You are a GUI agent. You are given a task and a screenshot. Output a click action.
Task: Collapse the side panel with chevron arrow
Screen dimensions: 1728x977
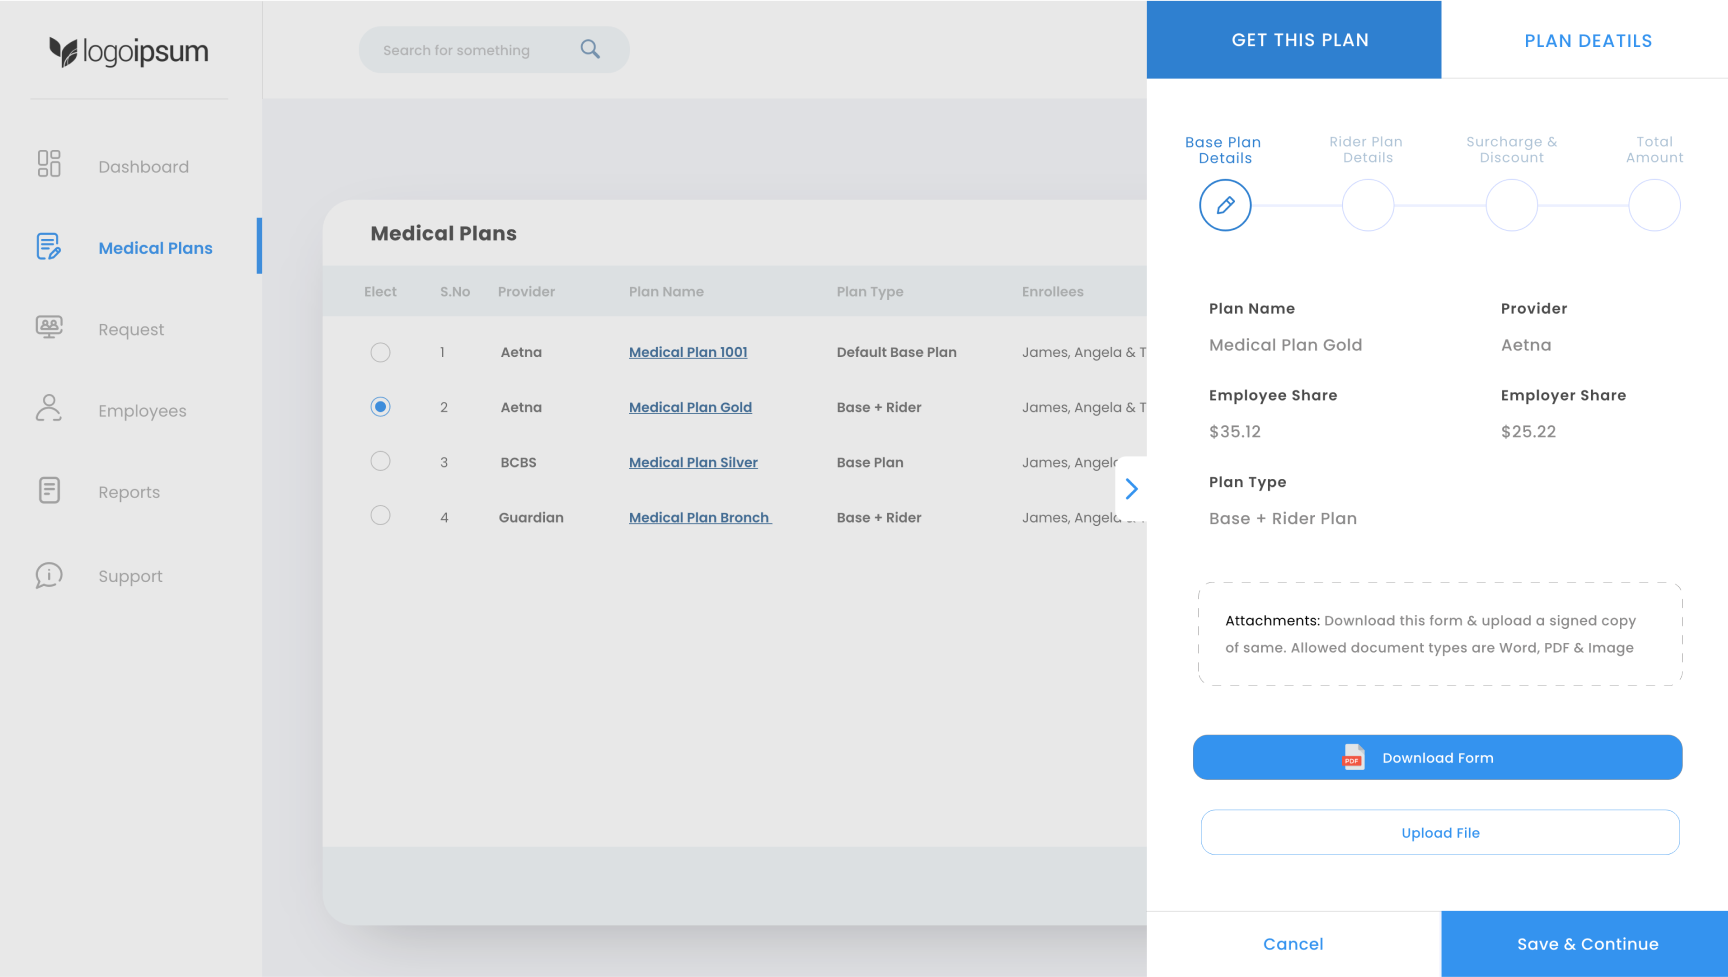(1131, 489)
